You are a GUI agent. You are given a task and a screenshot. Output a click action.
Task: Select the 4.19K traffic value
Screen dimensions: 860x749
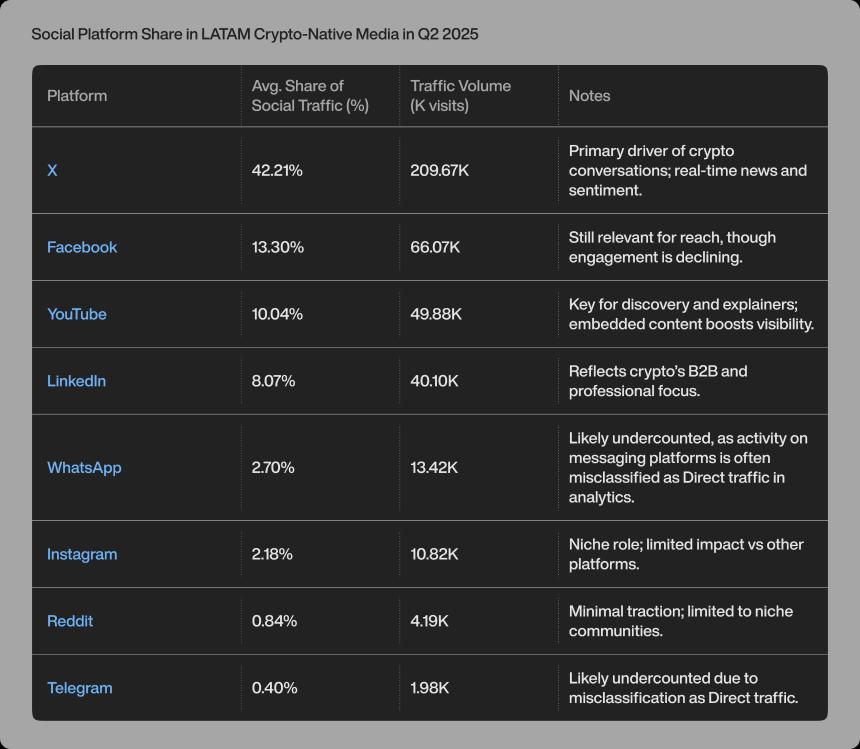click(429, 621)
